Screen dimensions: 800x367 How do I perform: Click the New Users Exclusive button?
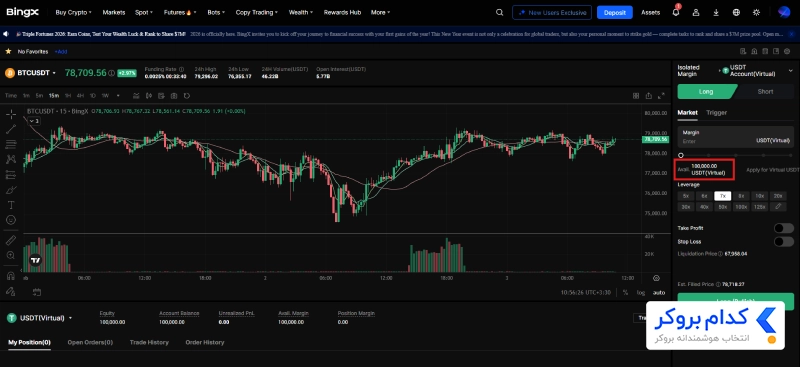[x=552, y=12]
